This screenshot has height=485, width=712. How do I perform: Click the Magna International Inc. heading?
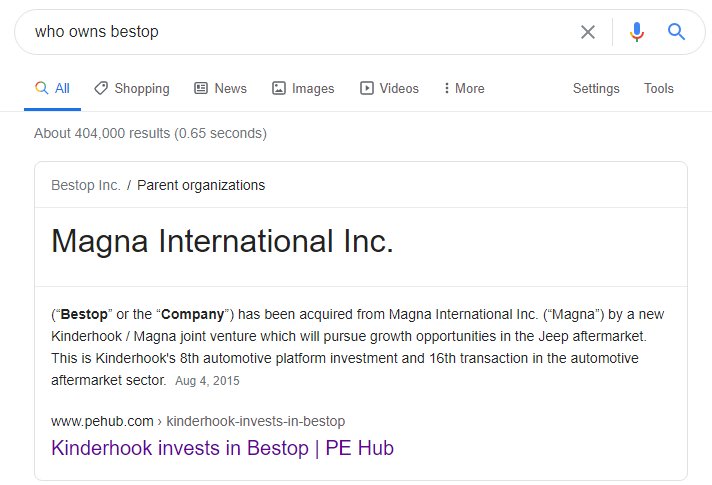[x=222, y=241]
